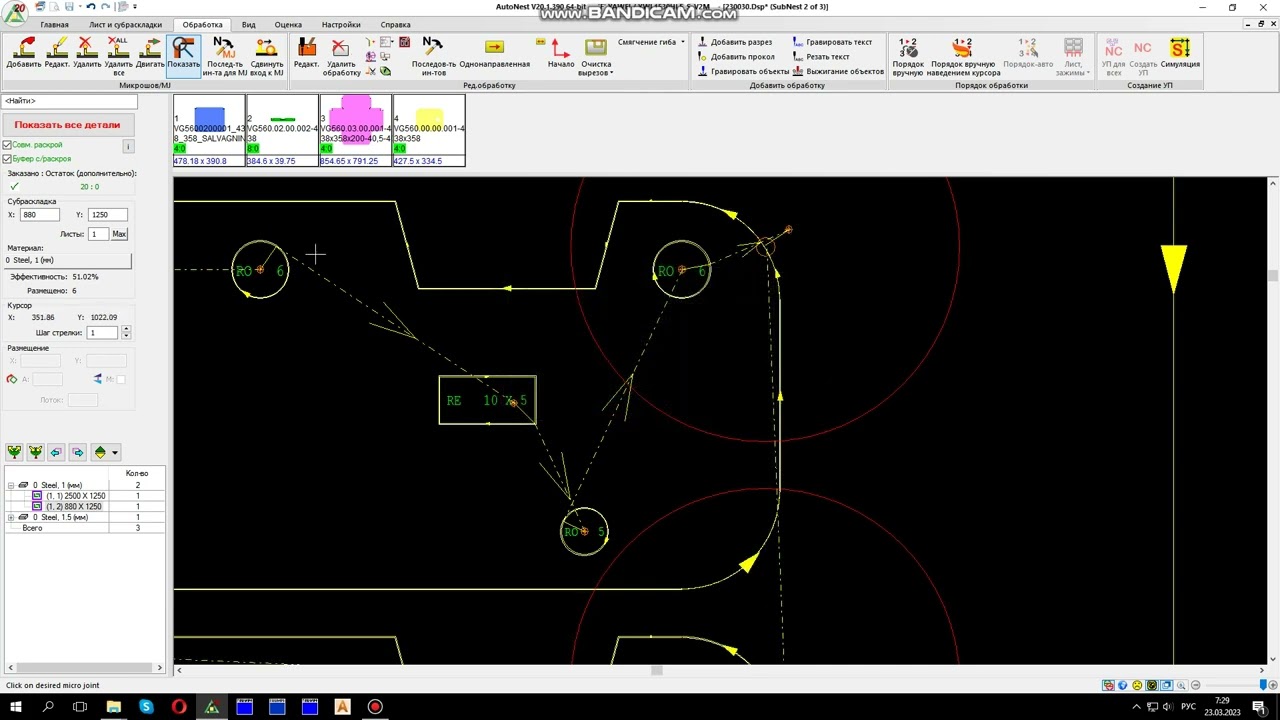Screen dimensions: 1280x720
Task: Open the Справка tab
Action: point(395,24)
